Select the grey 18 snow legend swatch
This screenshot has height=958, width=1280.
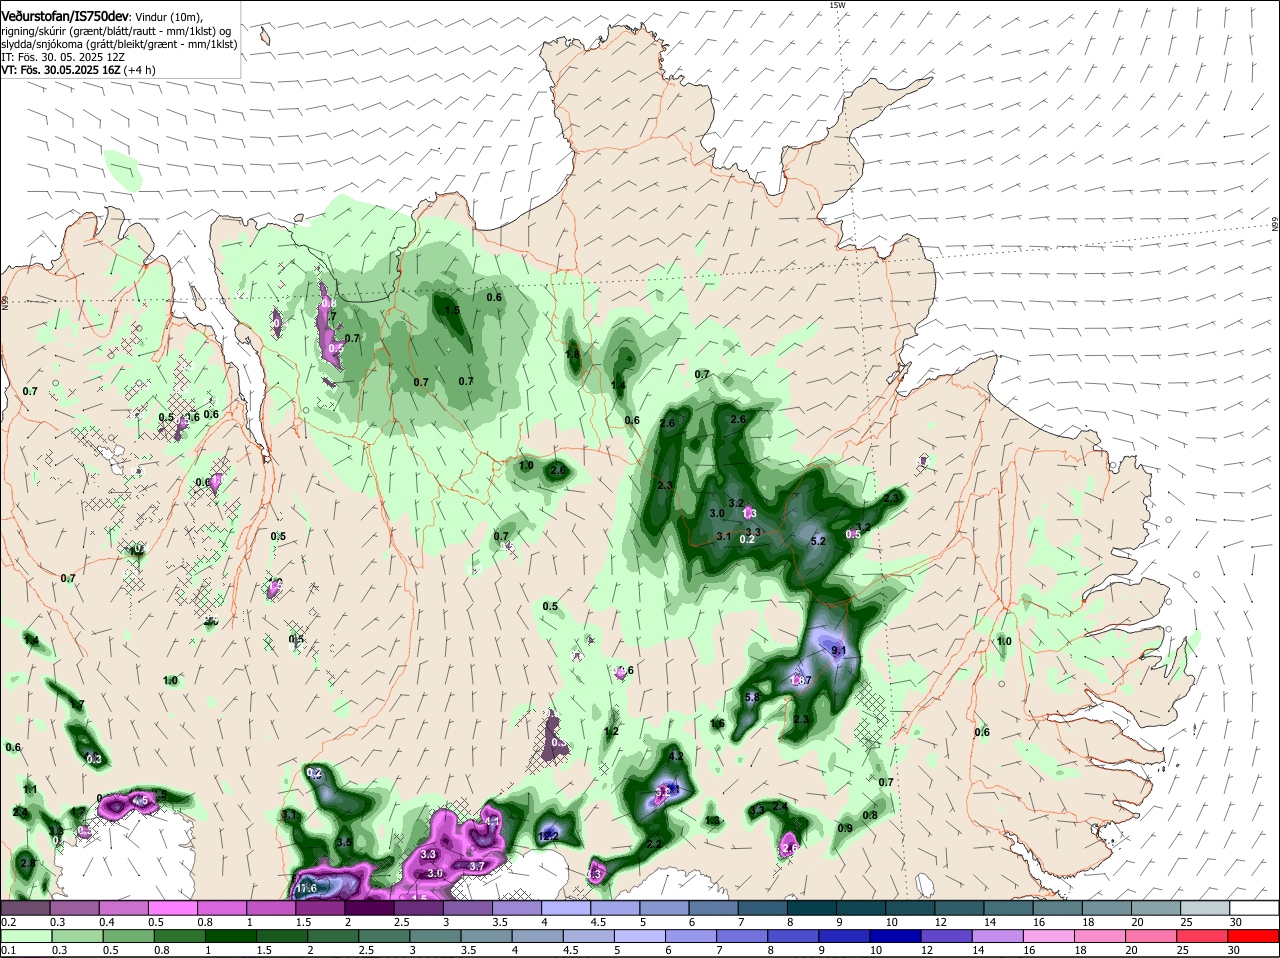click(1106, 907)
